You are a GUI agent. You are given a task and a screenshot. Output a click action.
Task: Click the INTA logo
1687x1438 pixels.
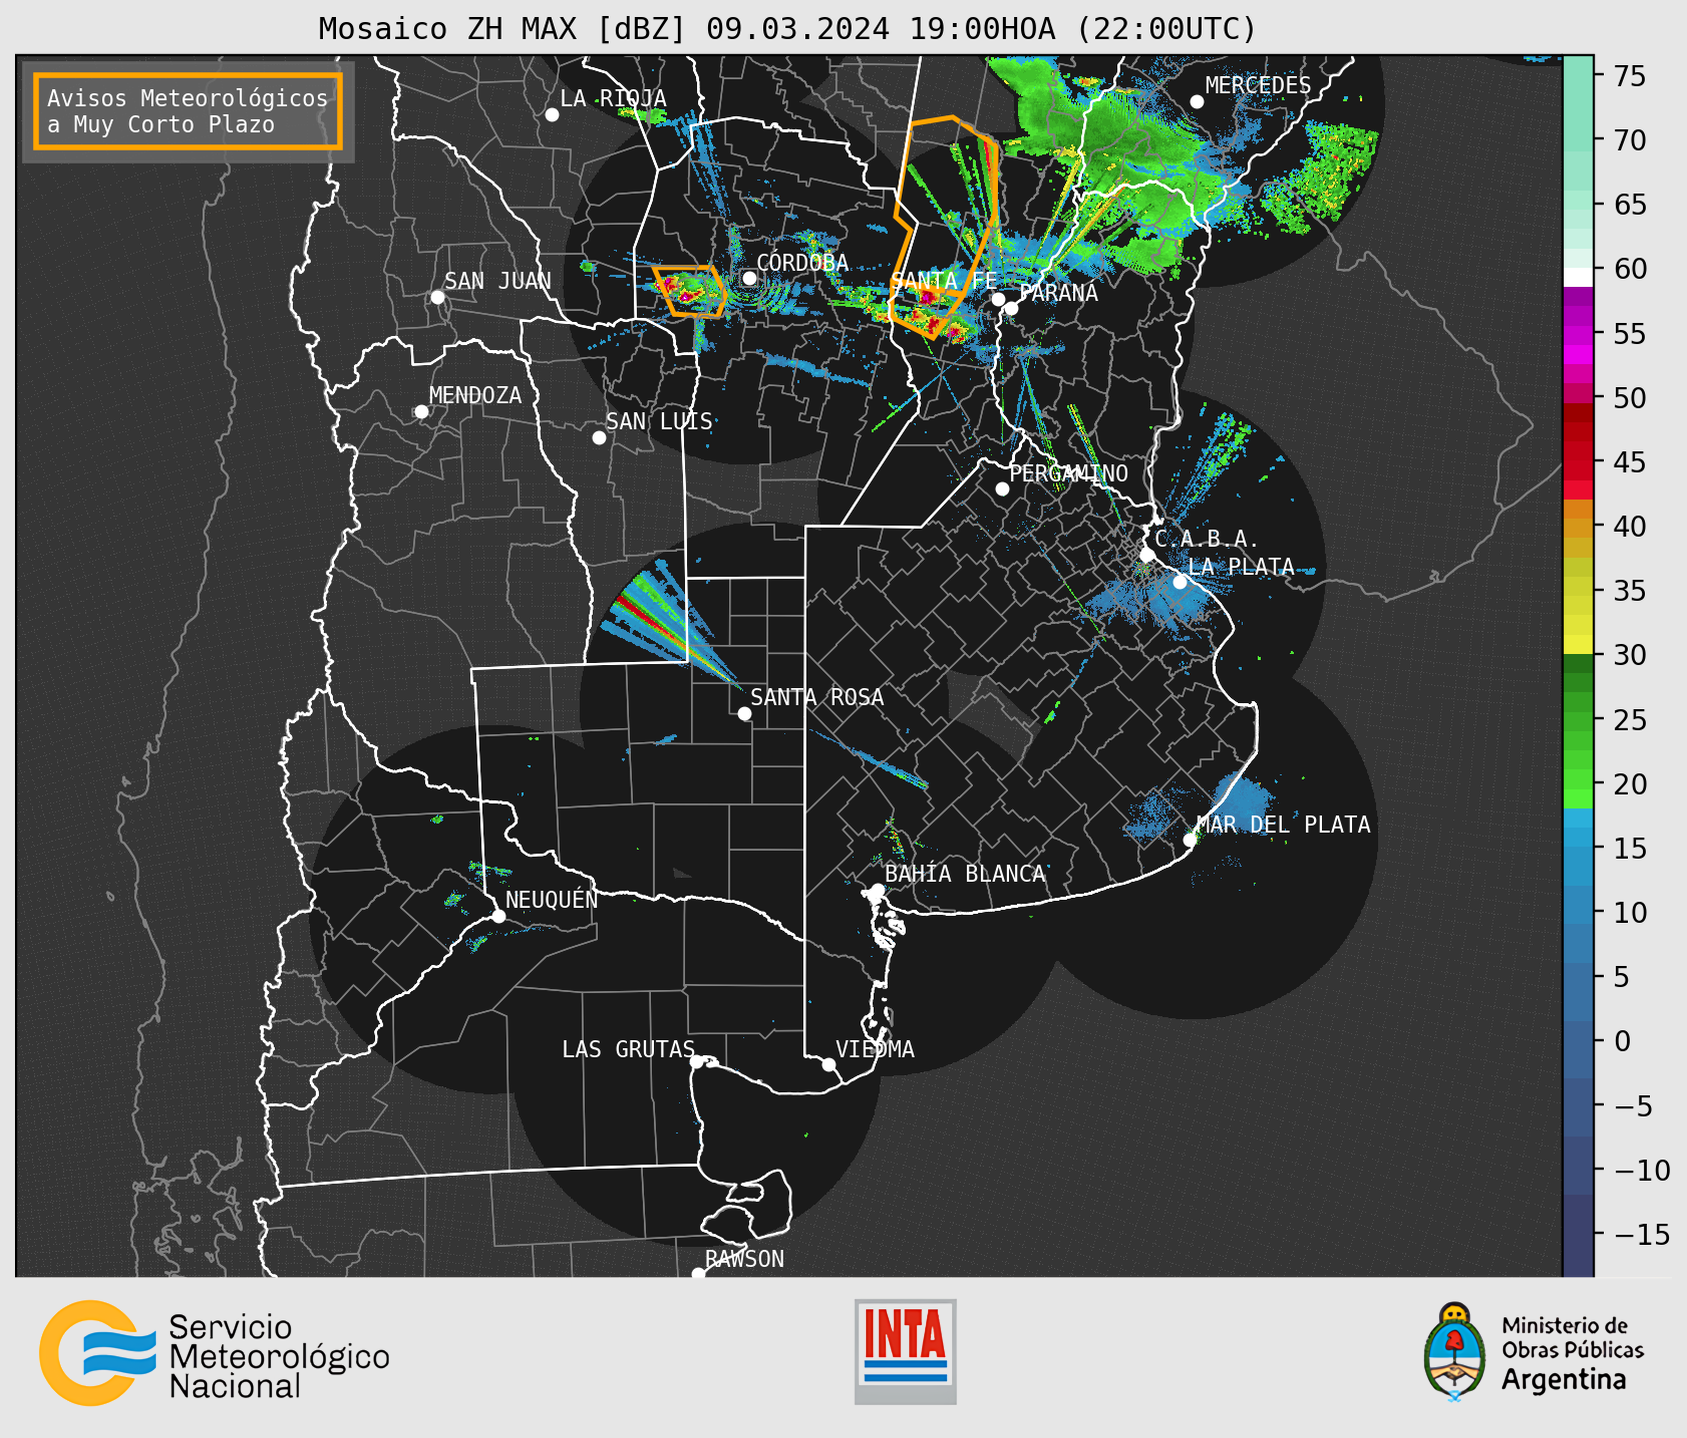[x=905, y=1351]
